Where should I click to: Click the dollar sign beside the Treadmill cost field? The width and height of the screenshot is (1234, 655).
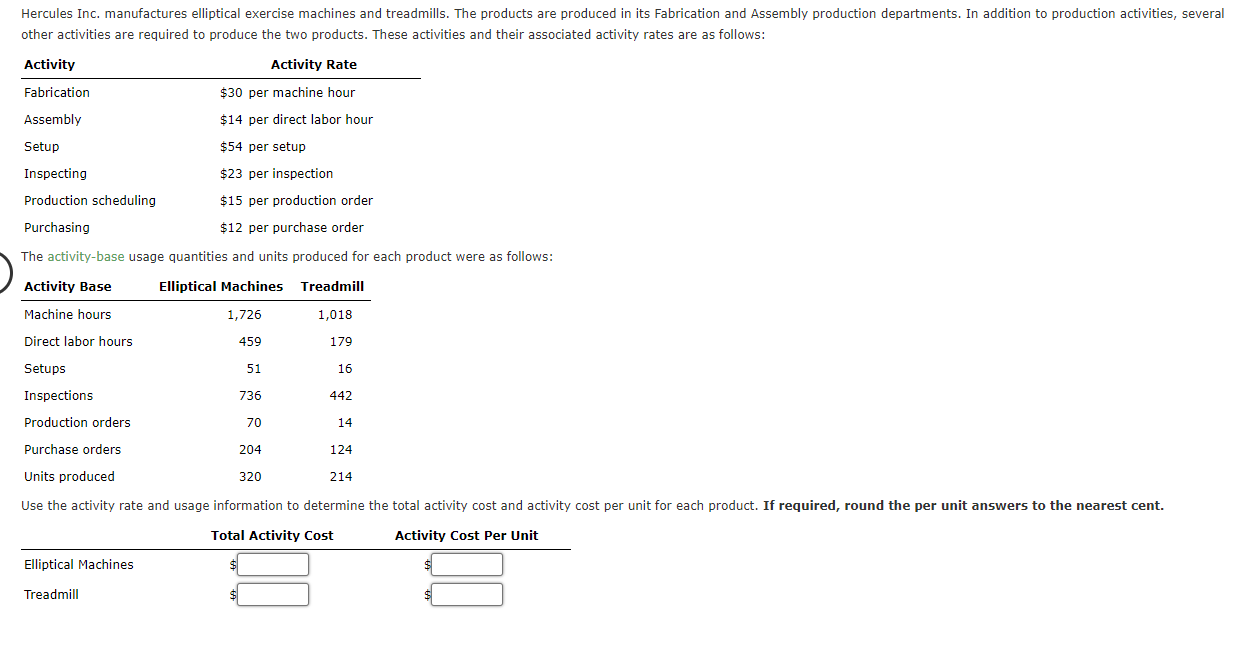coord(232,594)
